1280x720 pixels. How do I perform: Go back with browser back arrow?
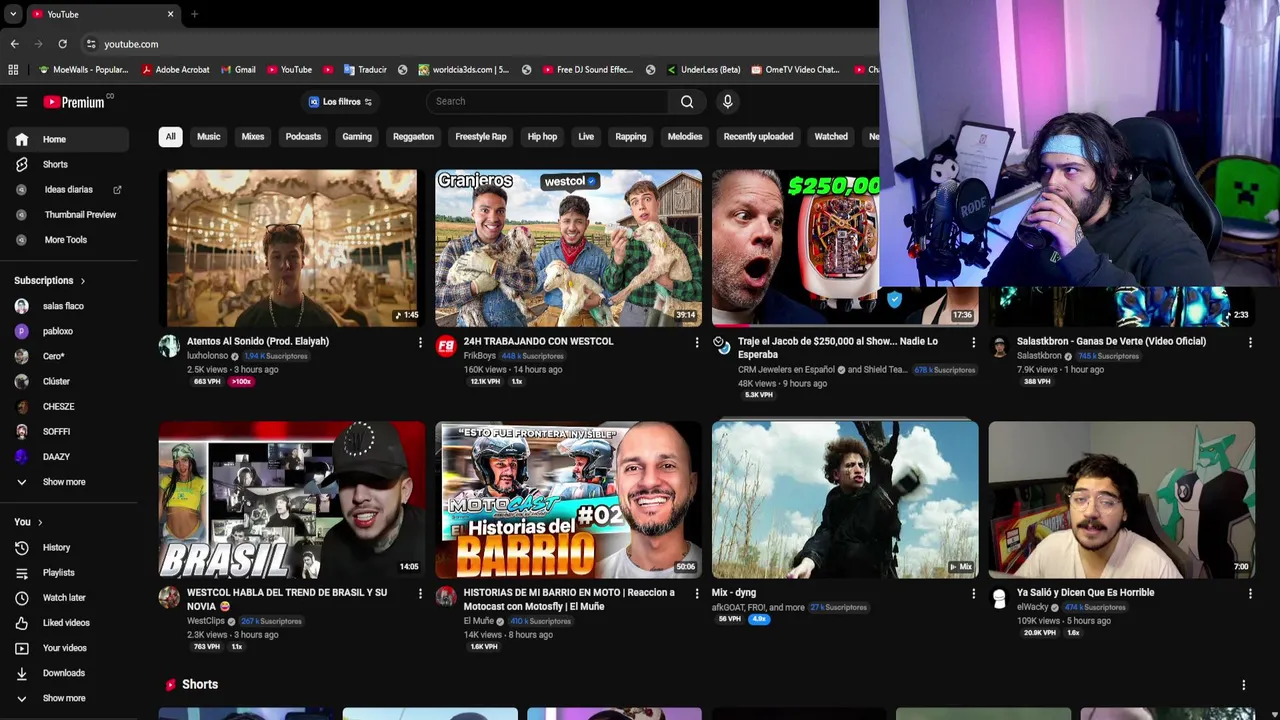click(x=14, y=44)
